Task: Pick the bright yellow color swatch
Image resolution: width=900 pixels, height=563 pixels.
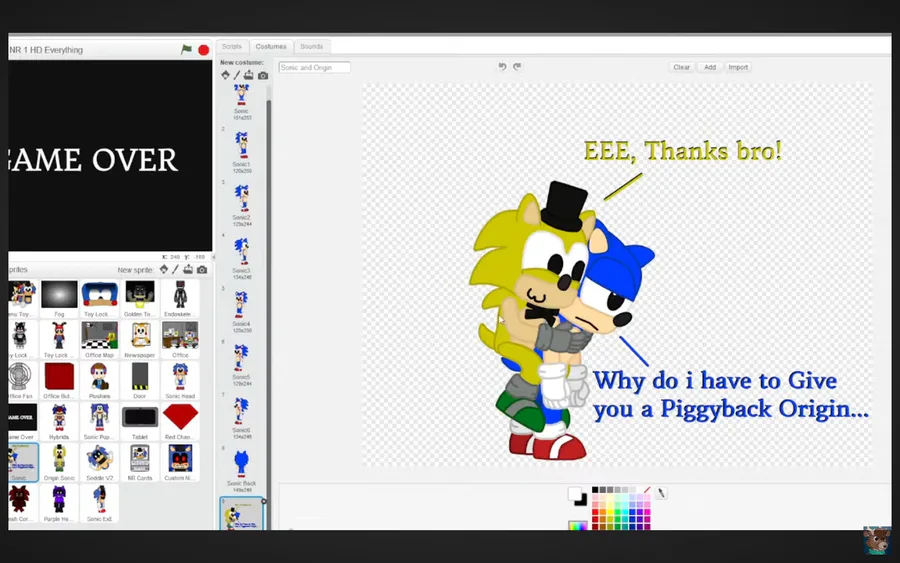Action: pos(610,512)
